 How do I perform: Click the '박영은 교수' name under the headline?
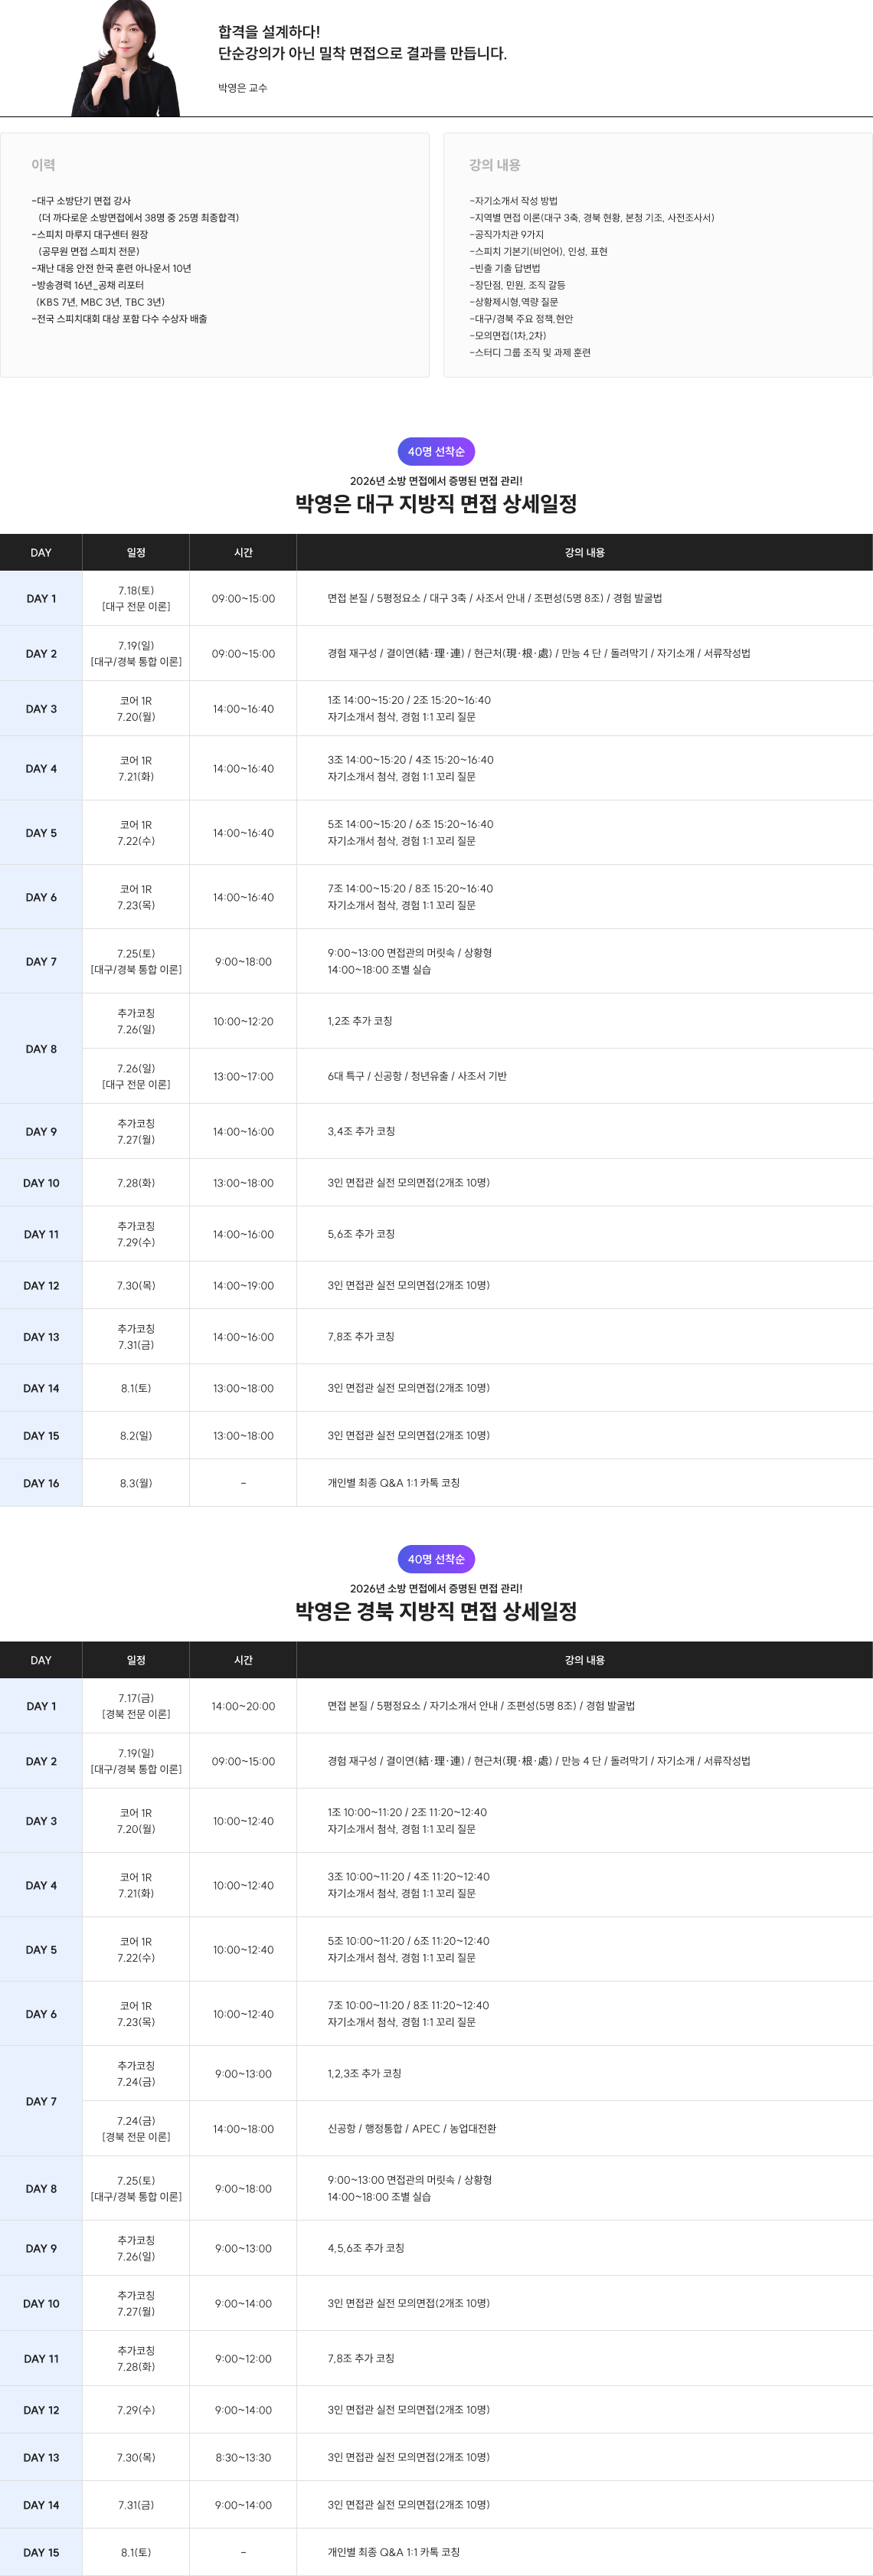[x=243, y=88]
